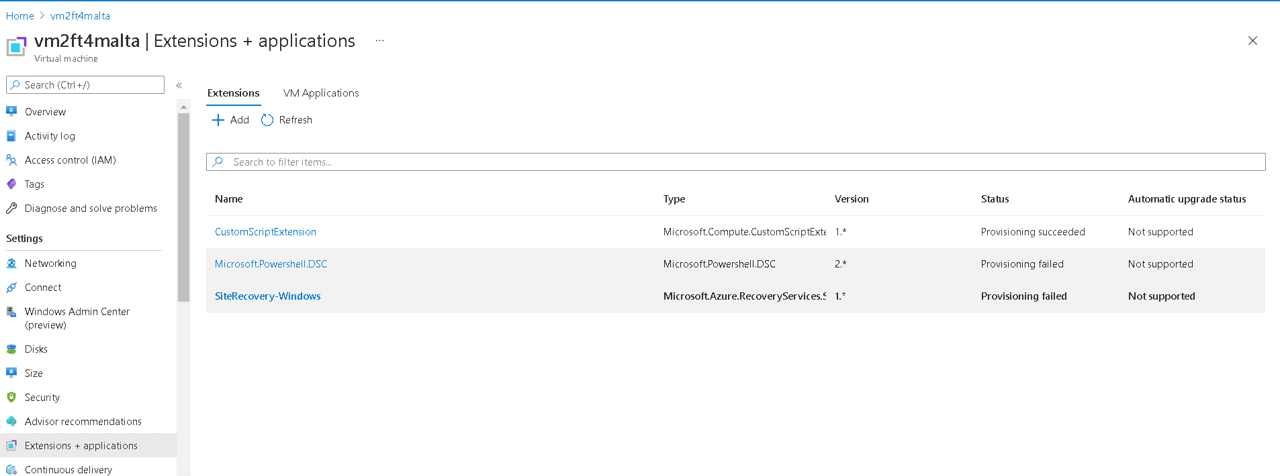
Task: Close the Extensions + applications blade
Action: (1252, 41)
